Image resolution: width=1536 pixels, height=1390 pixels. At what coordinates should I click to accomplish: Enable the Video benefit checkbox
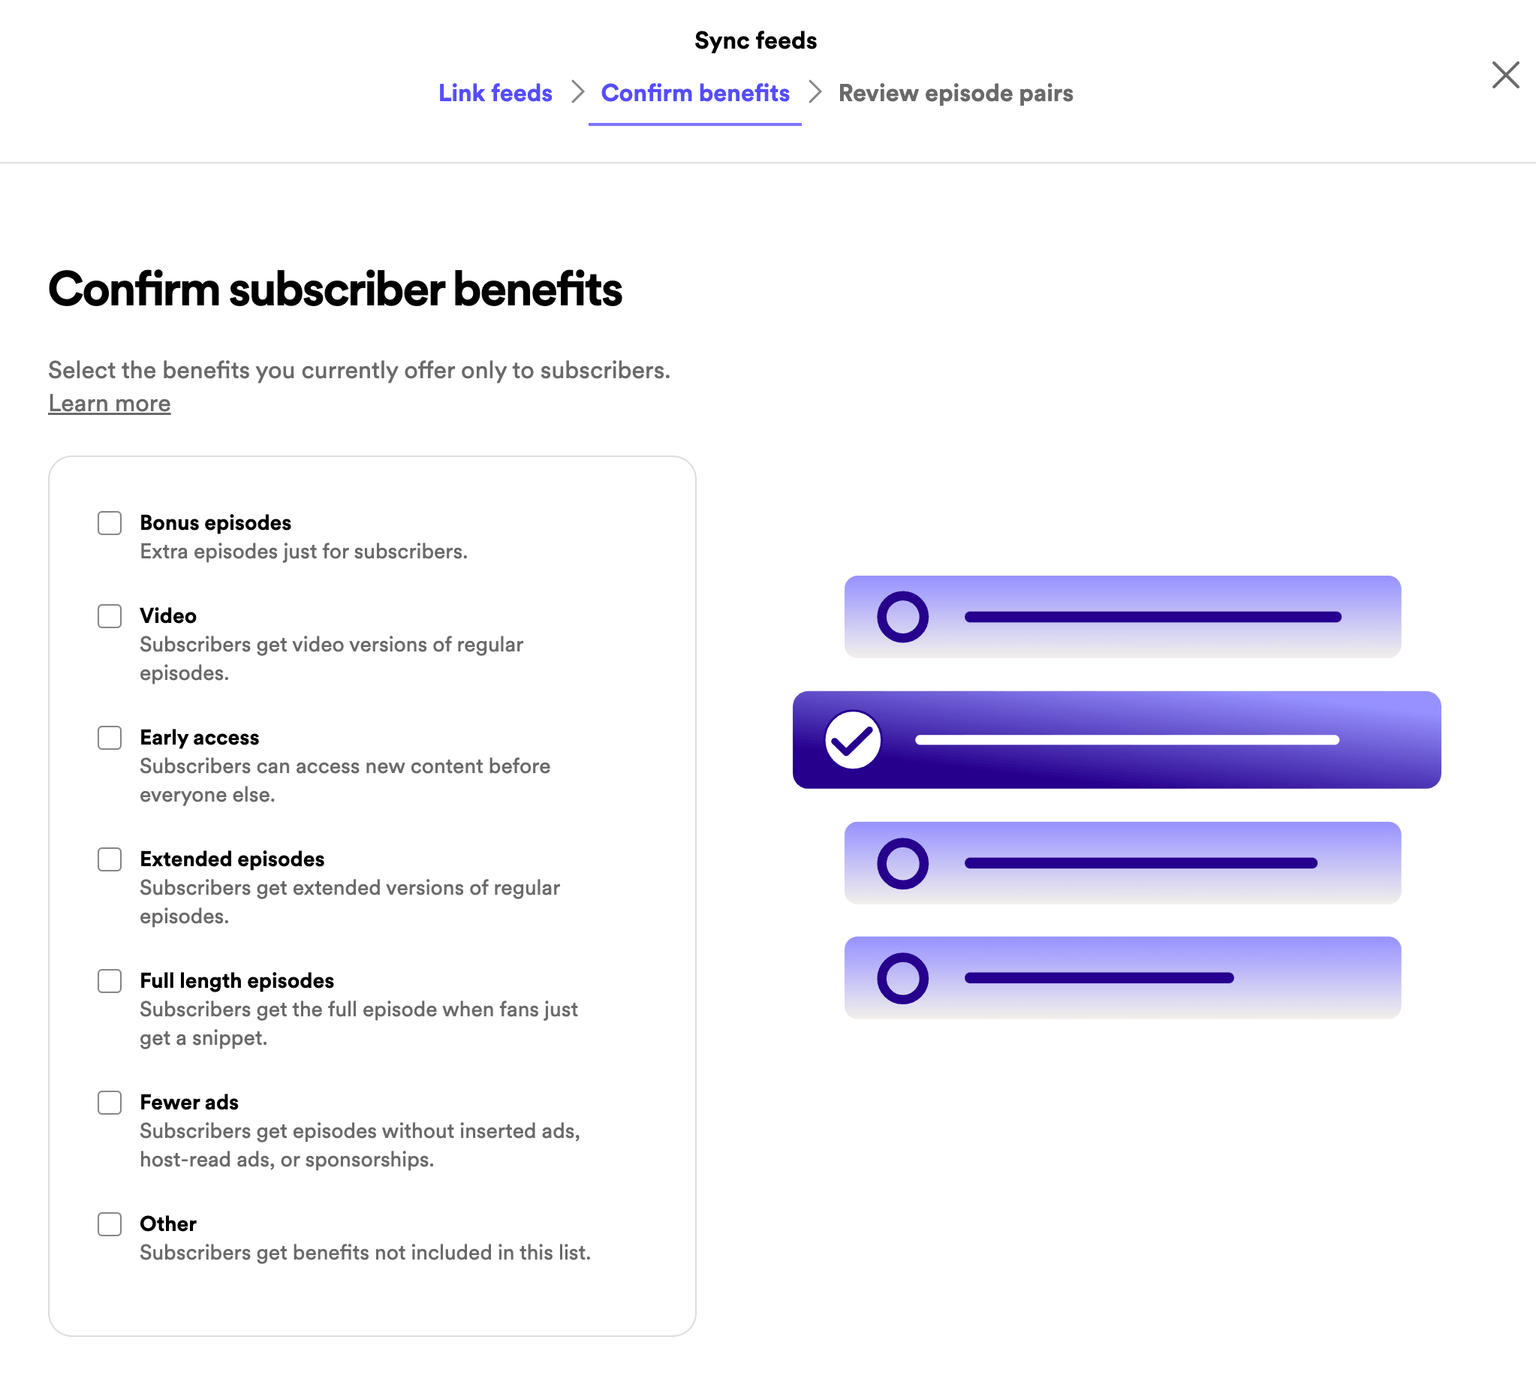tap(110, 616)
